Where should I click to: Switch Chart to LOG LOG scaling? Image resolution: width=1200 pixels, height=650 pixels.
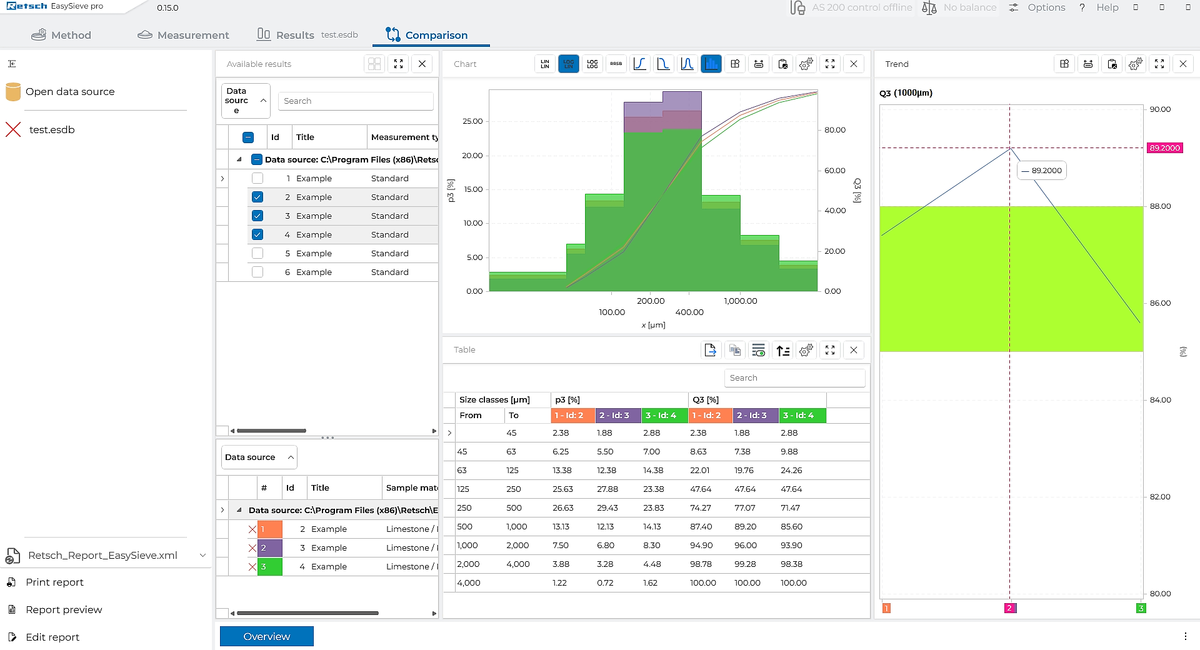tap(593, 64)
